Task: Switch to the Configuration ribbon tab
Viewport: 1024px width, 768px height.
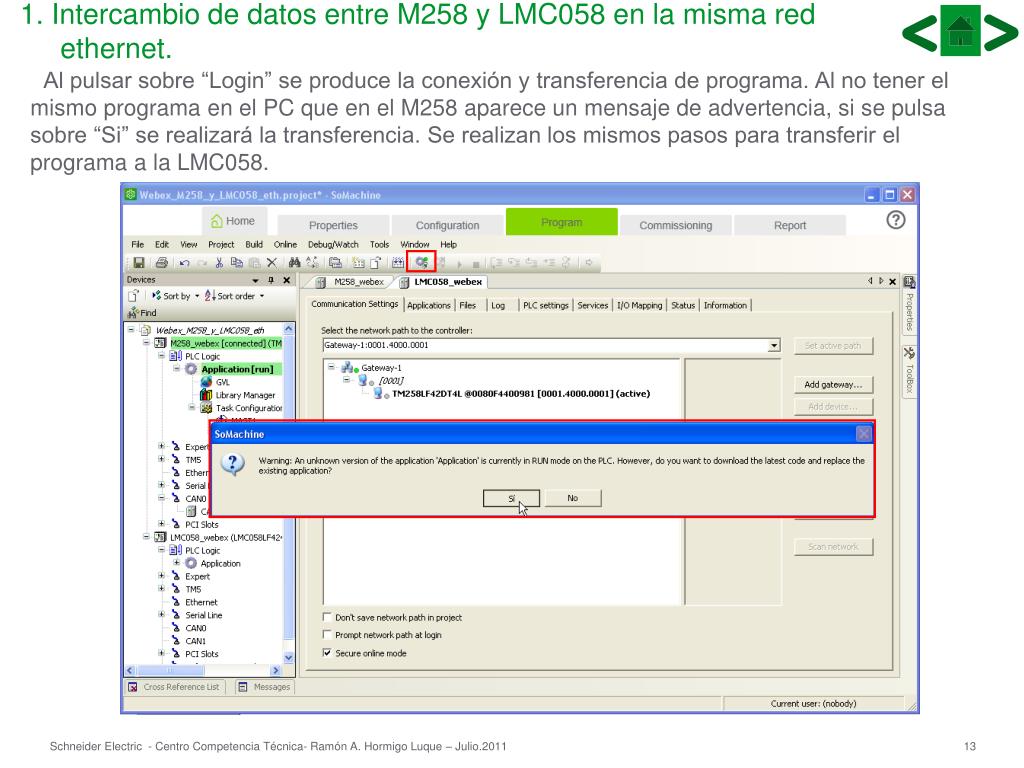Action: (x=447, y=225)
